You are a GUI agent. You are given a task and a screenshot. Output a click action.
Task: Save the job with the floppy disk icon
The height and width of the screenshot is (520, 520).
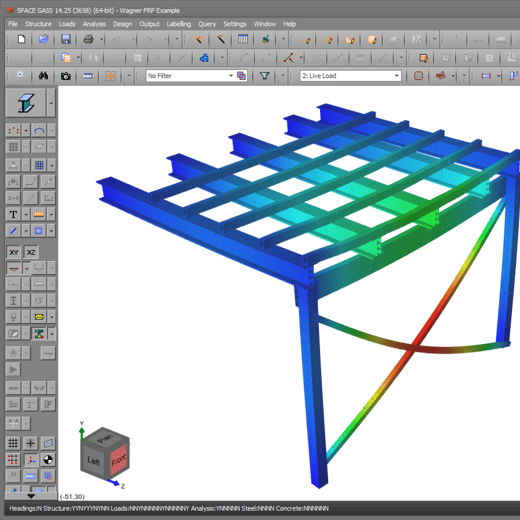(66, 39)
